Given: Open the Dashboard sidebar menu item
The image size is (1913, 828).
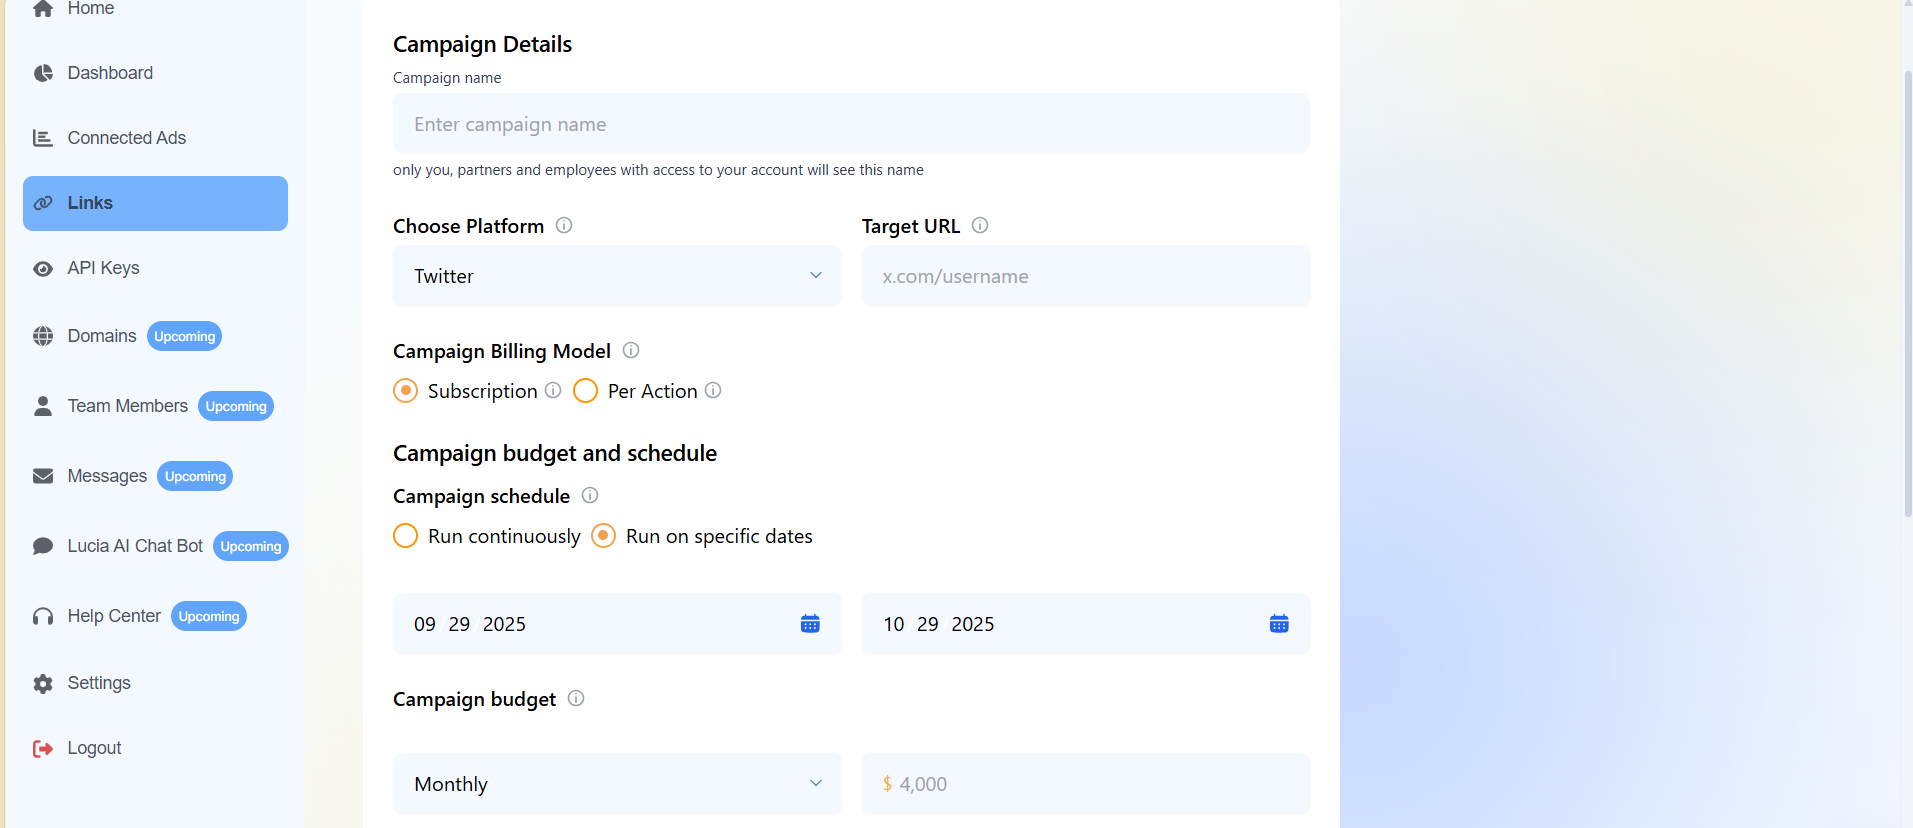Looking at the screenshot, I should pyautogui.click(x=110, y=73).
